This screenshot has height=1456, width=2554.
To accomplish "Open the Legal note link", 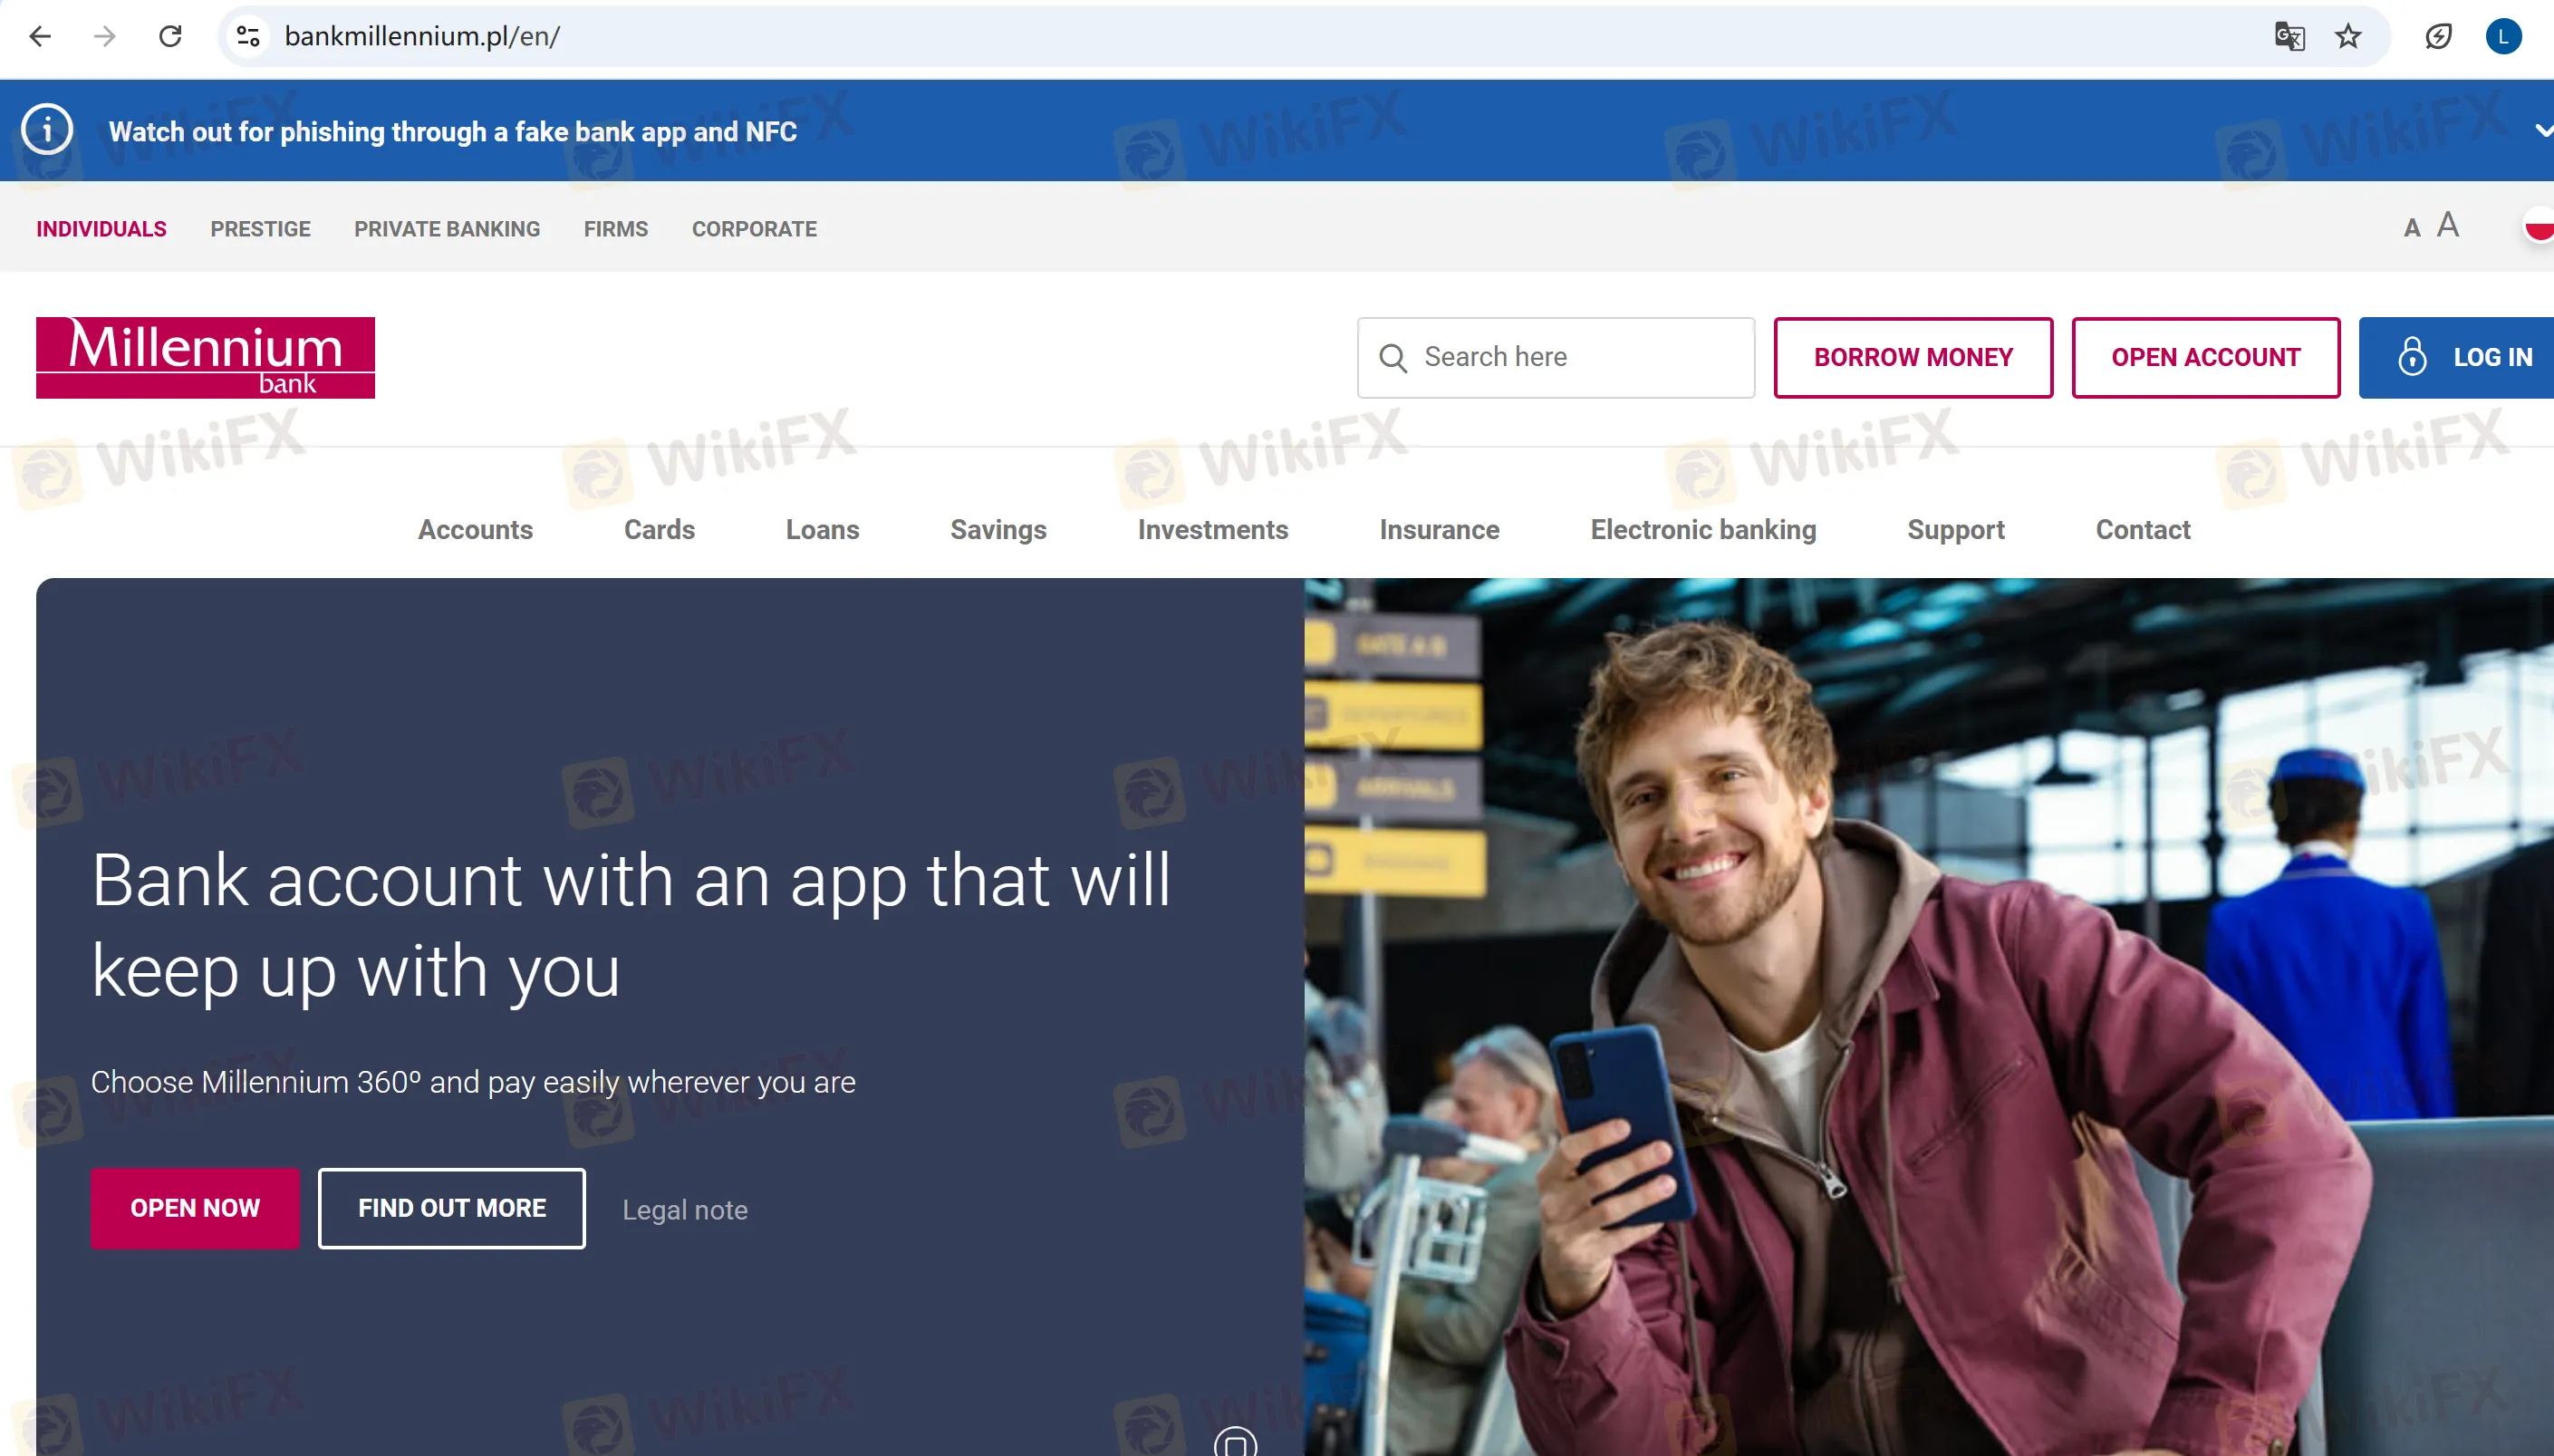I will click(x=685, y=1209).
